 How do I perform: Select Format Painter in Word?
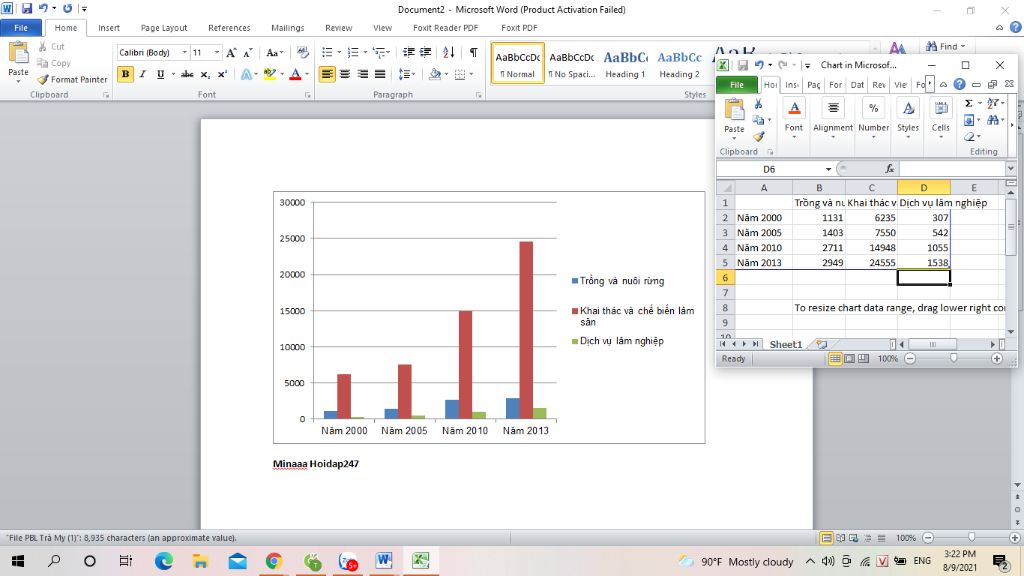coord(72,79)
